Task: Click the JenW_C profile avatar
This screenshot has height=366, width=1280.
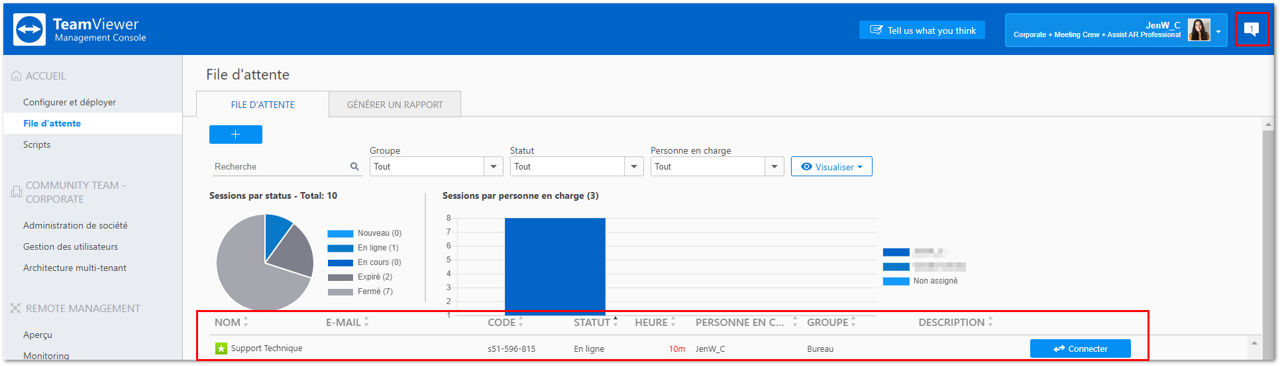Action: [x=1199, y=30]
